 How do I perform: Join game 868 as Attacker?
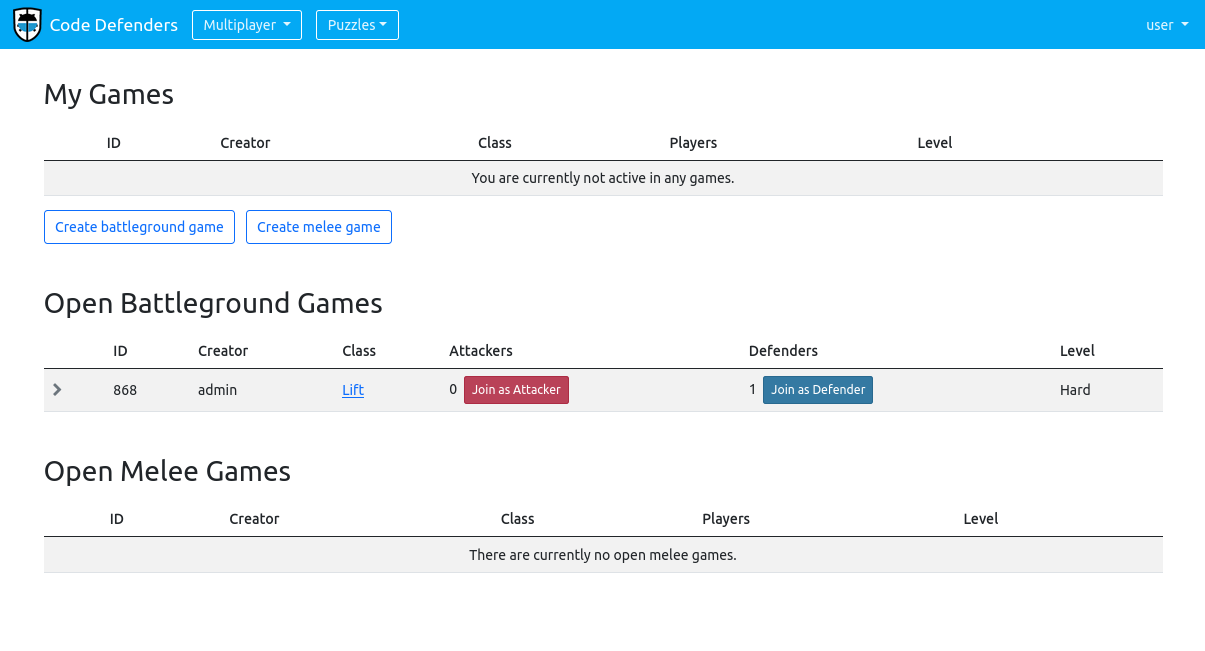pos(516,390)
